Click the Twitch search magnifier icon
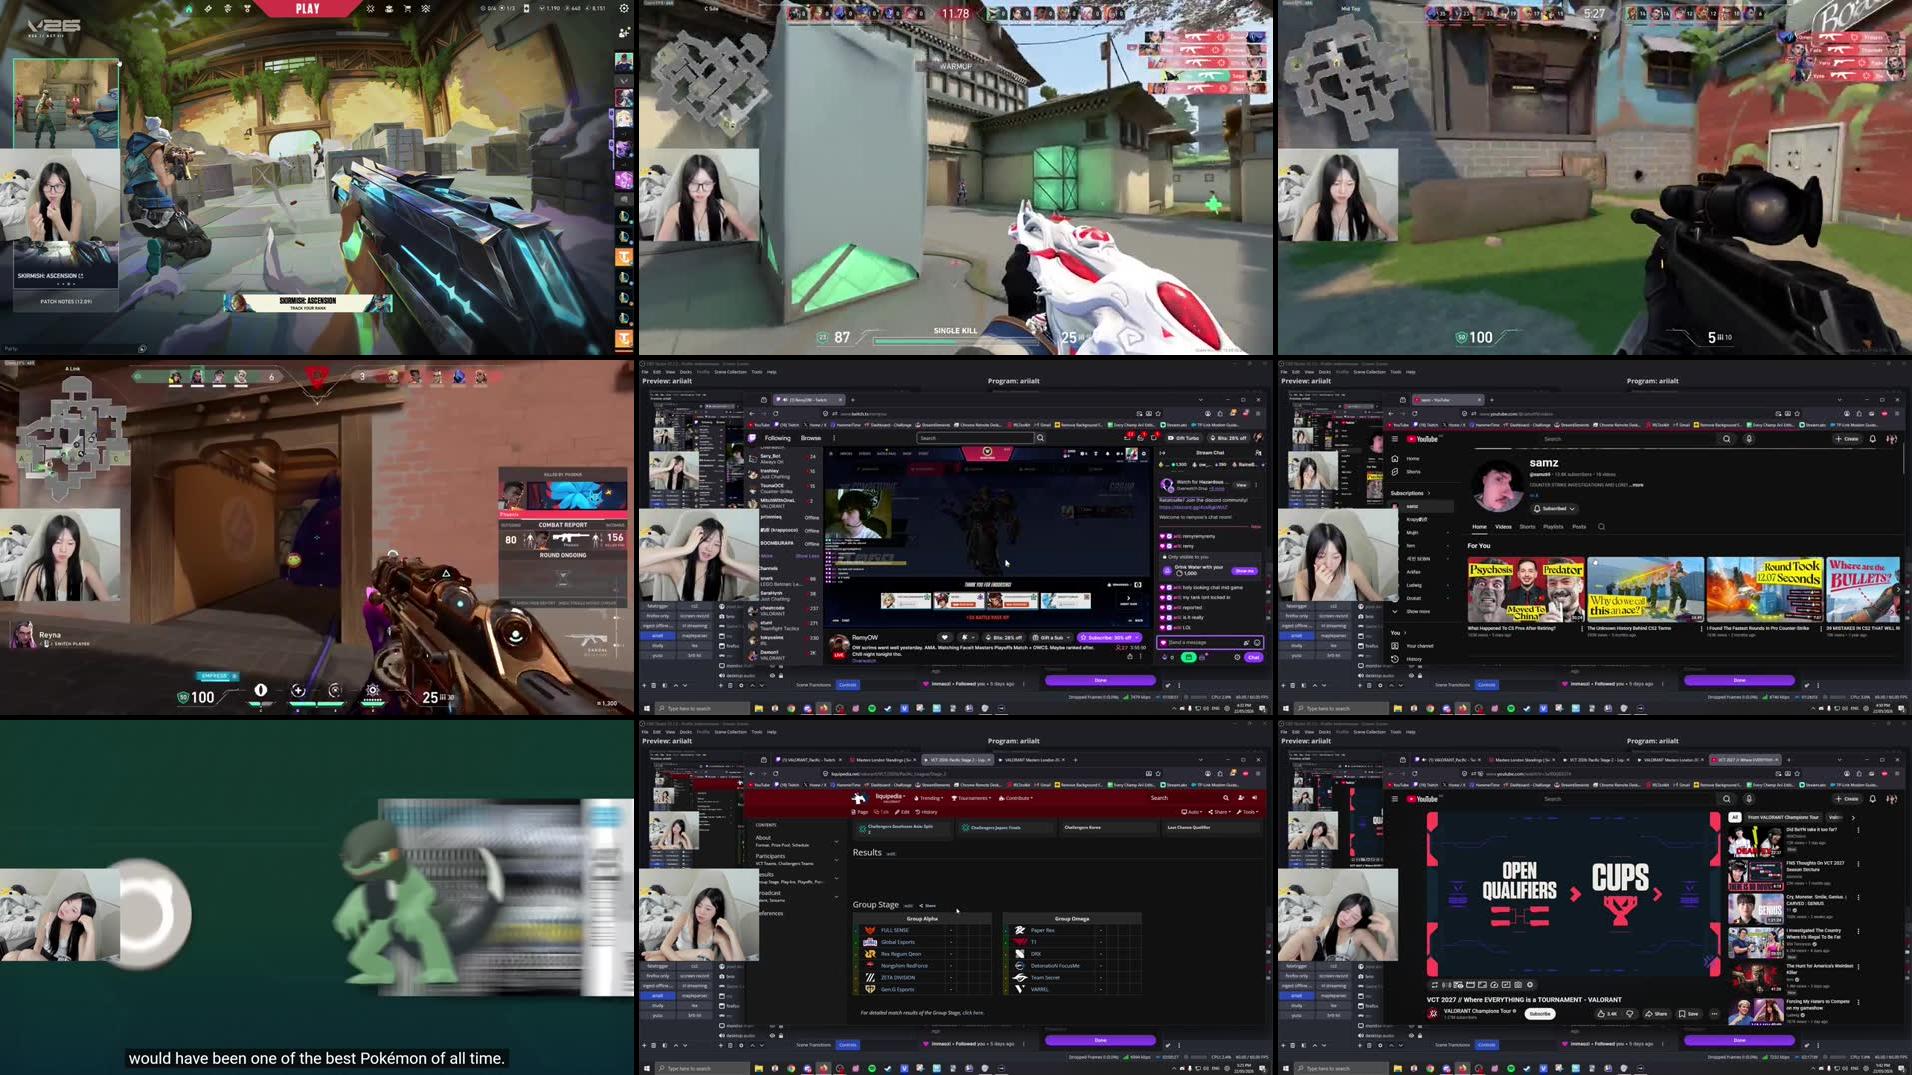The image size is (1912, 1075). tap(1040, 438)
